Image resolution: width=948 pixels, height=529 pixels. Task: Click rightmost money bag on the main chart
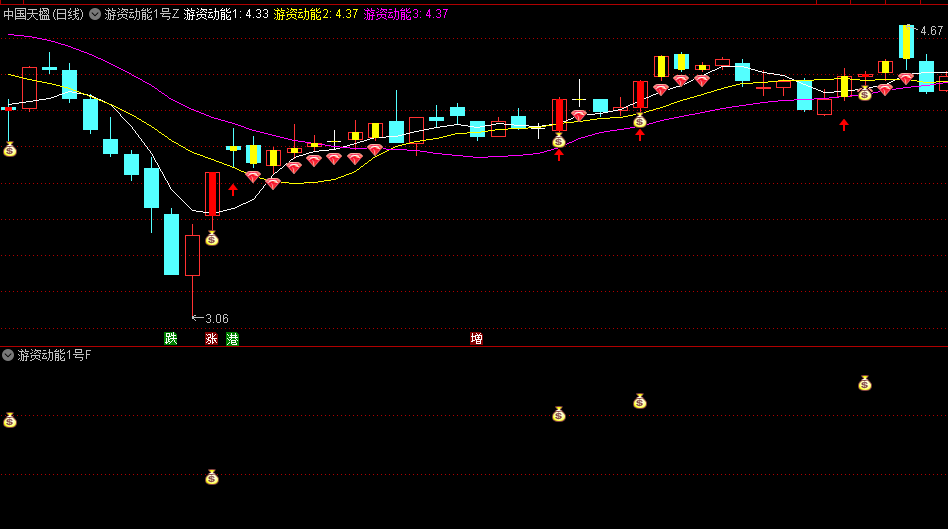click(865, 93)
